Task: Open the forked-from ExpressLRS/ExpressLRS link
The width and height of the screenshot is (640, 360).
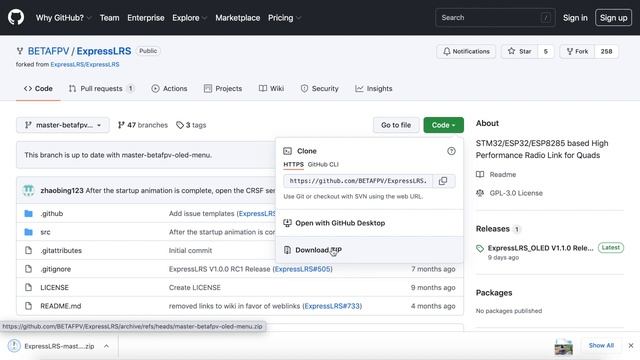Action: point(85,64)
